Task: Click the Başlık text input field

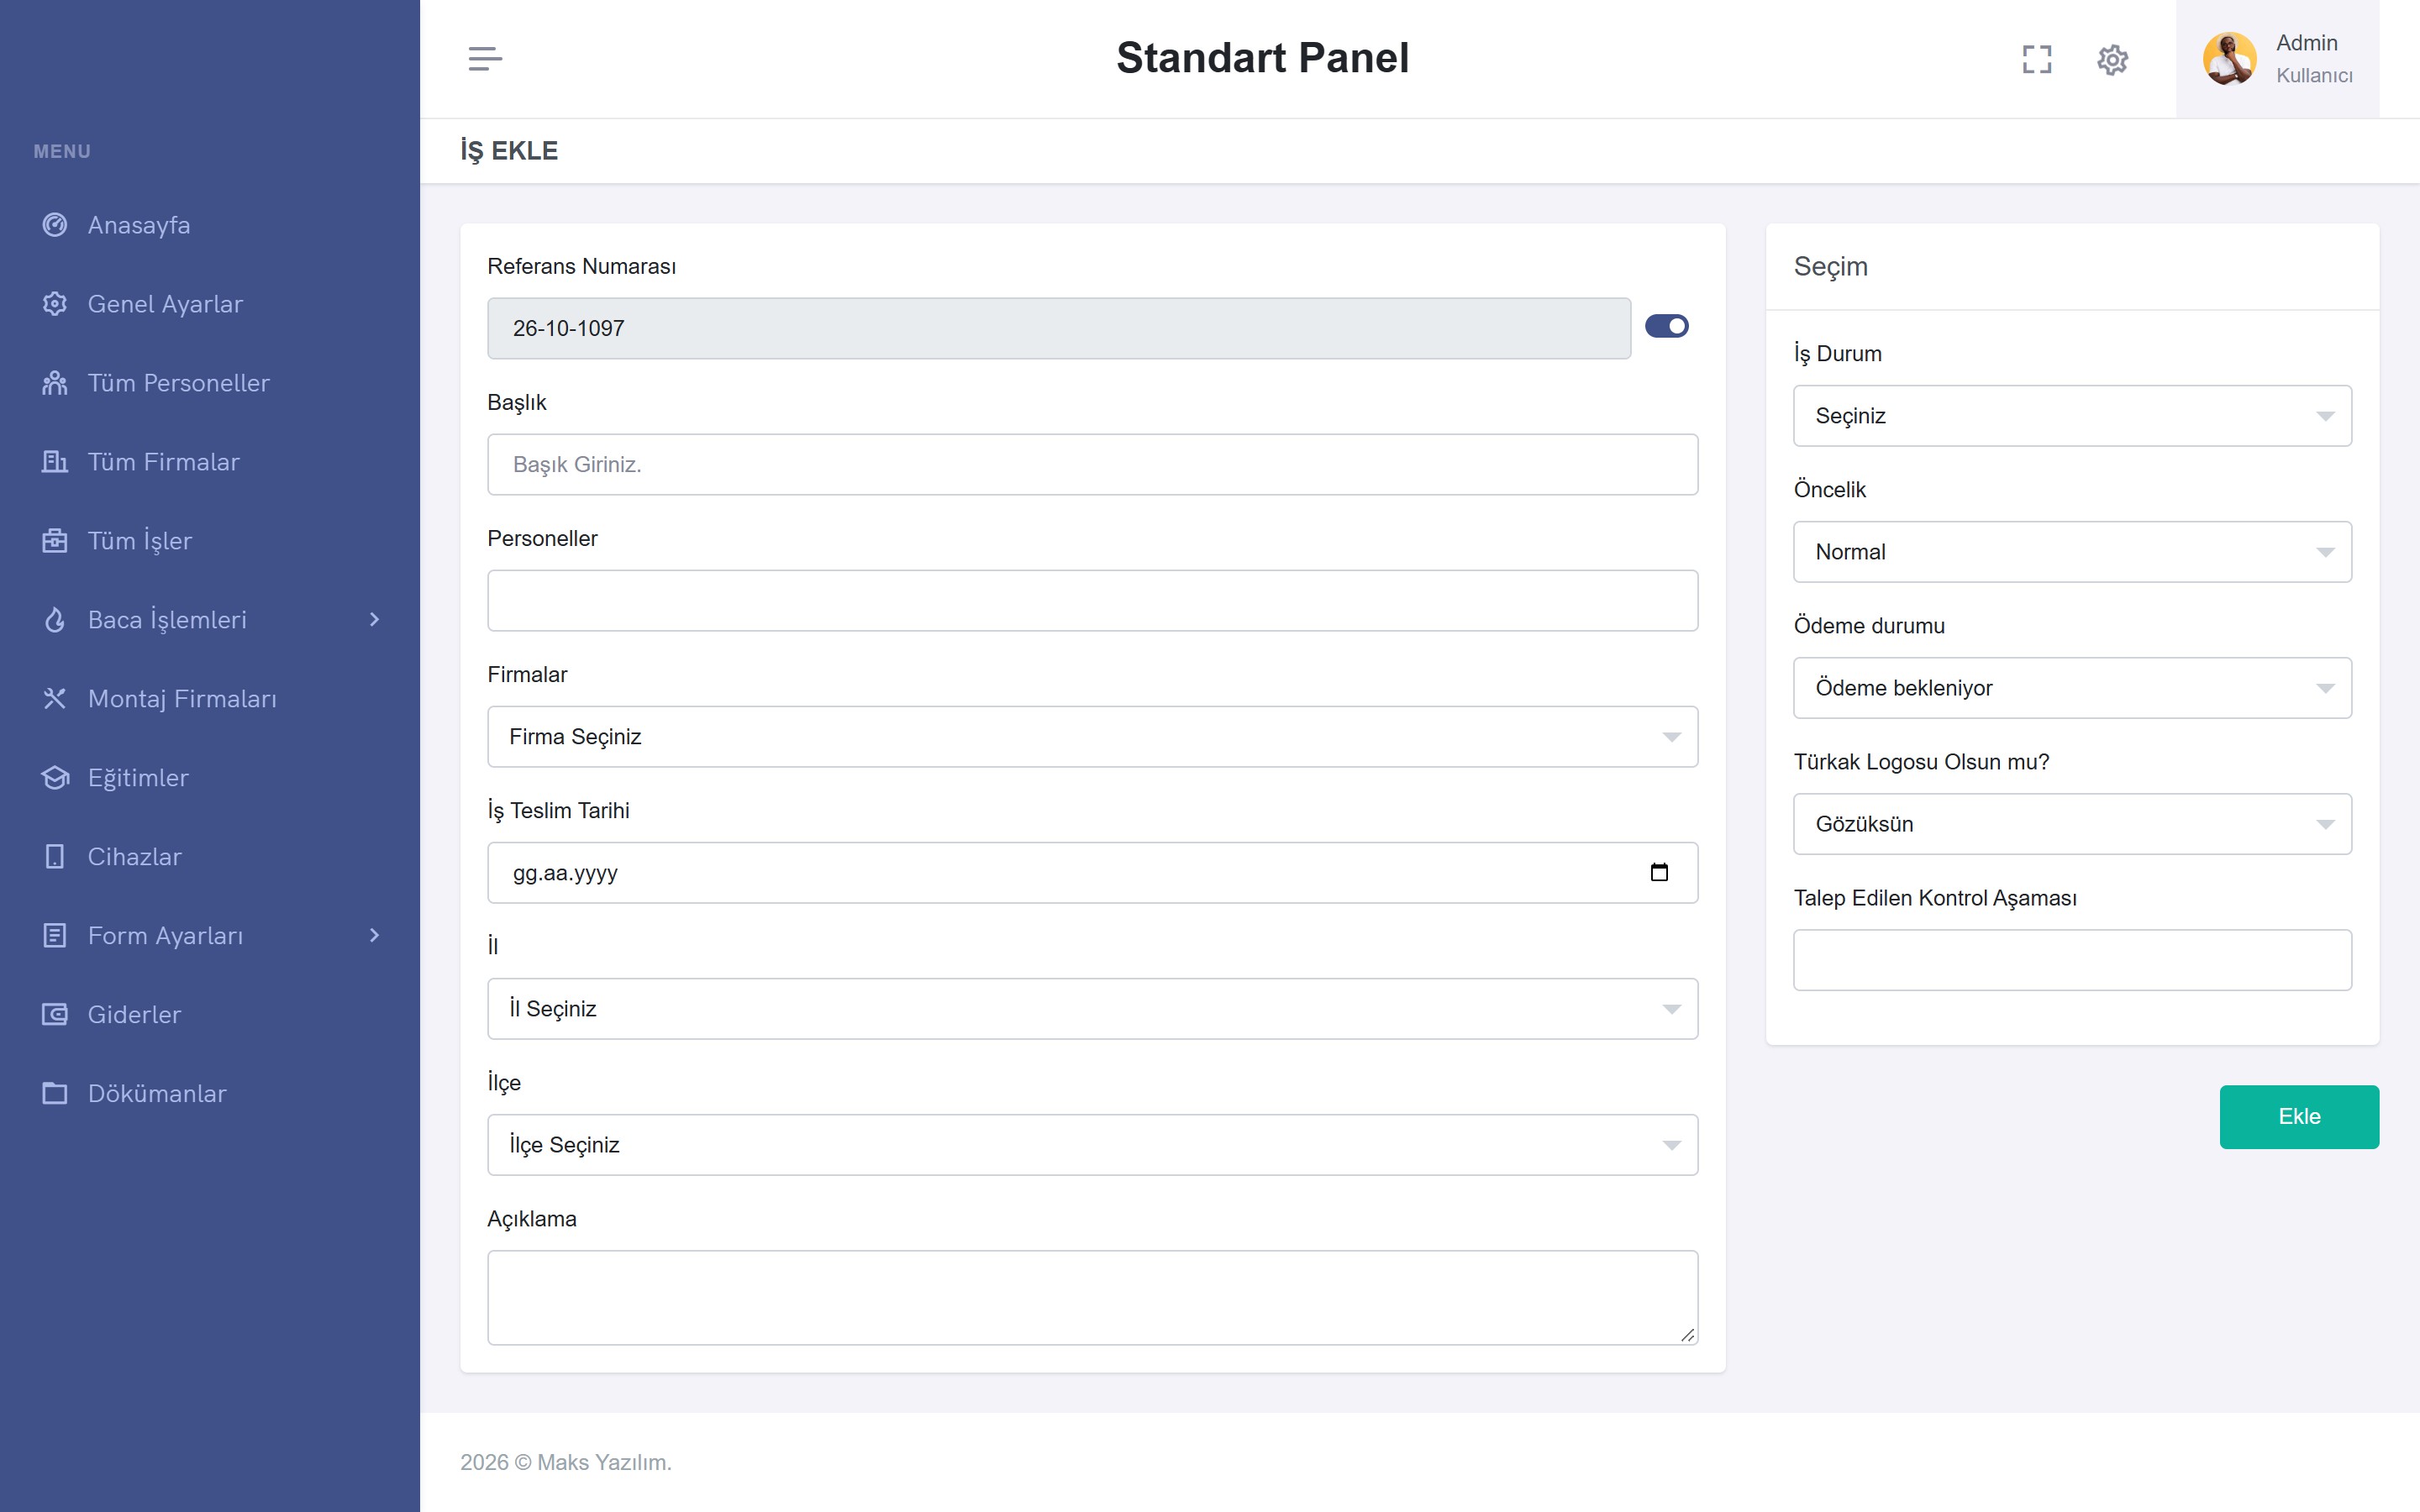Action: coord(1092,465)
